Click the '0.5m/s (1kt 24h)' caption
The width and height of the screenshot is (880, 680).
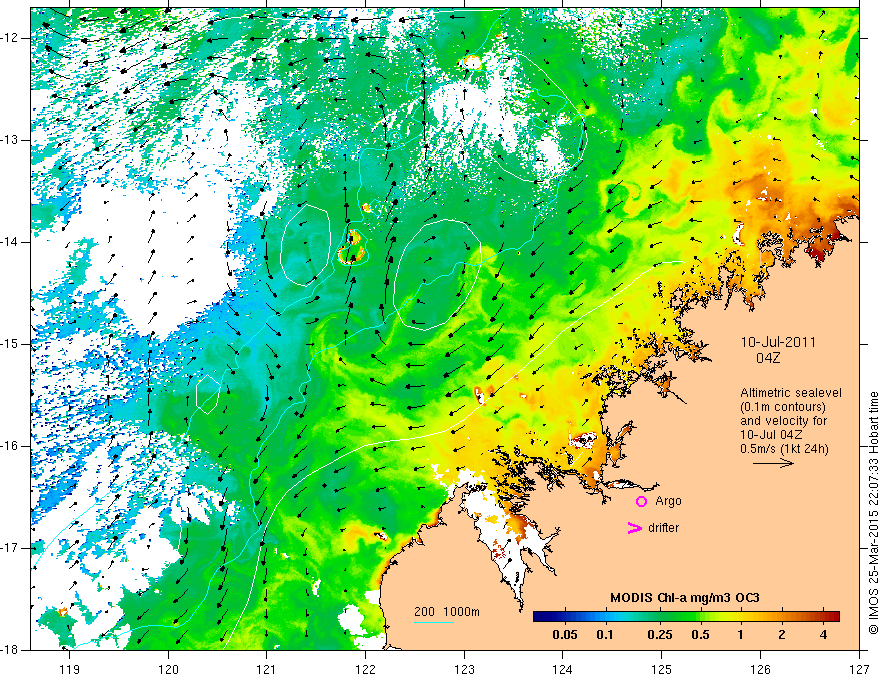[785, 449]
